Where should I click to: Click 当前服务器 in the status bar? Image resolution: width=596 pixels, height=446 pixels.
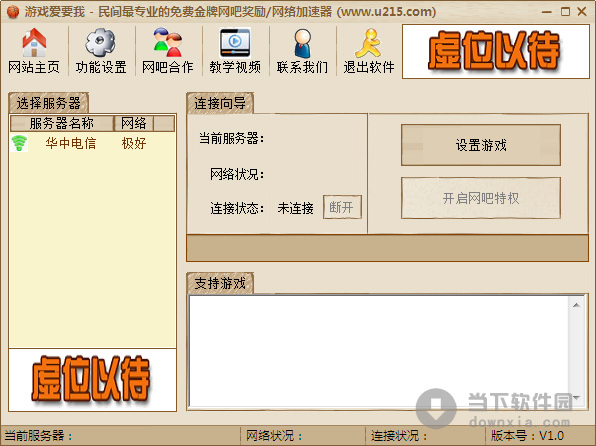coord(38,436)
